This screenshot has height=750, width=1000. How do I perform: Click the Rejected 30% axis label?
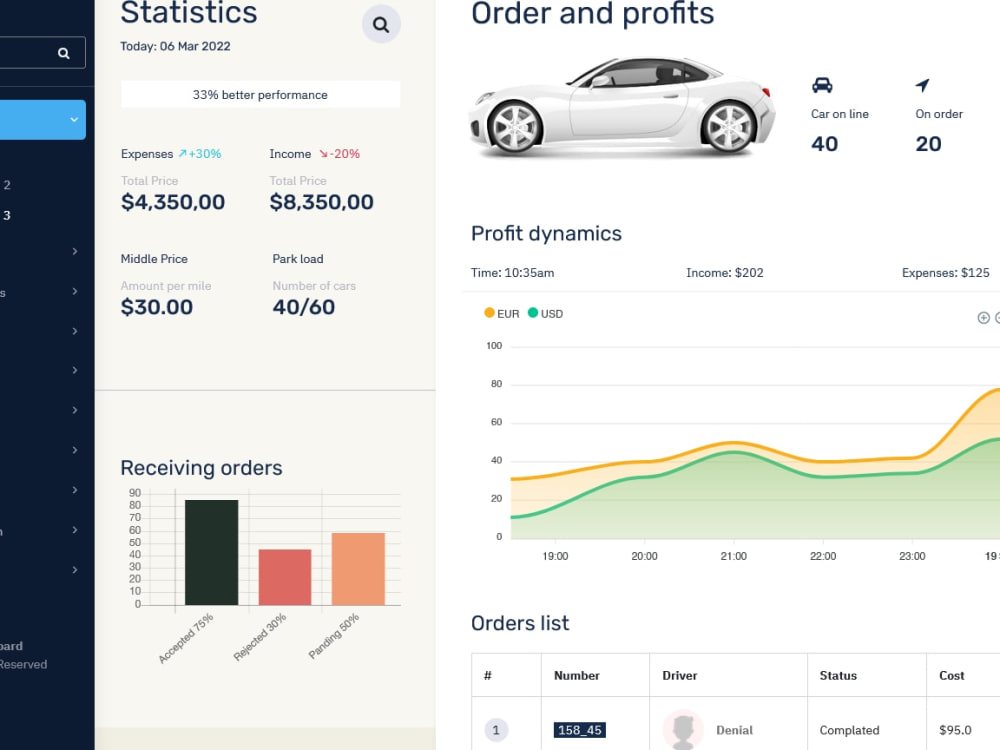click(260, 637)
